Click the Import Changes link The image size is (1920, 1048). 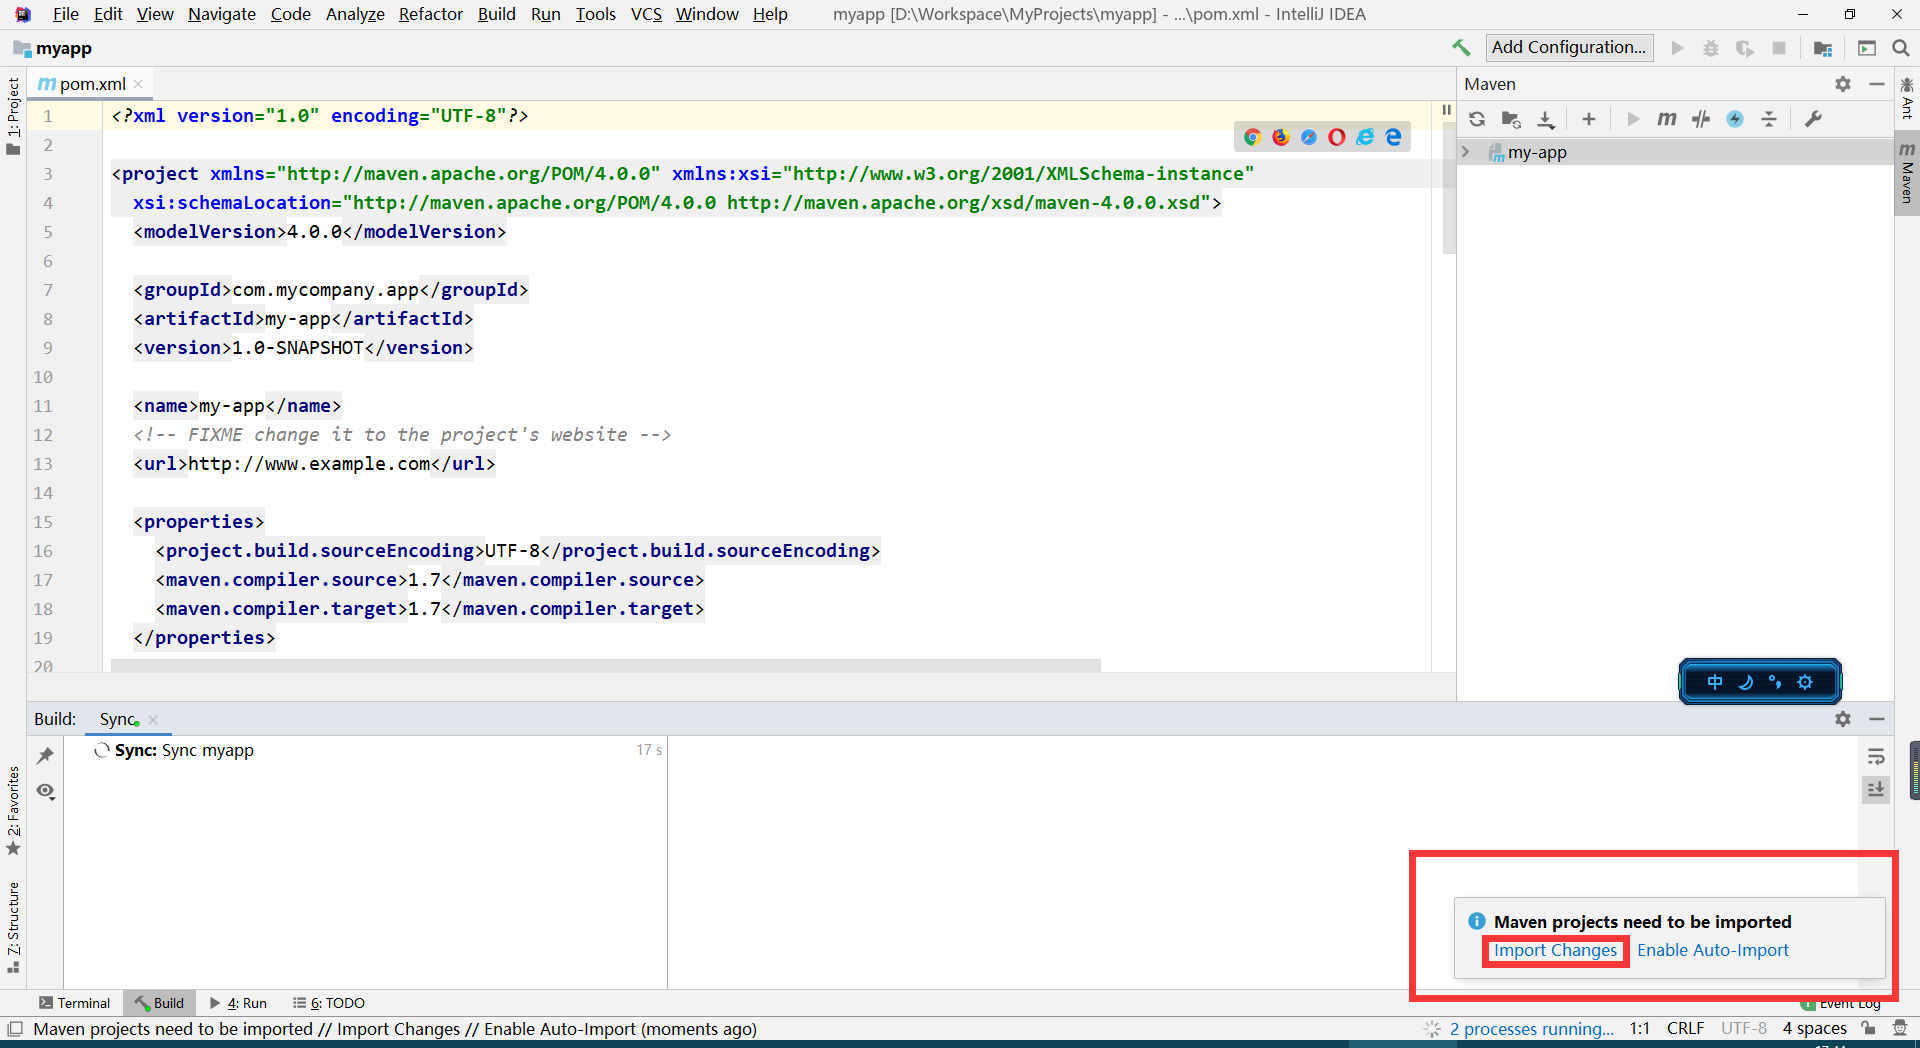(1555, 950)
